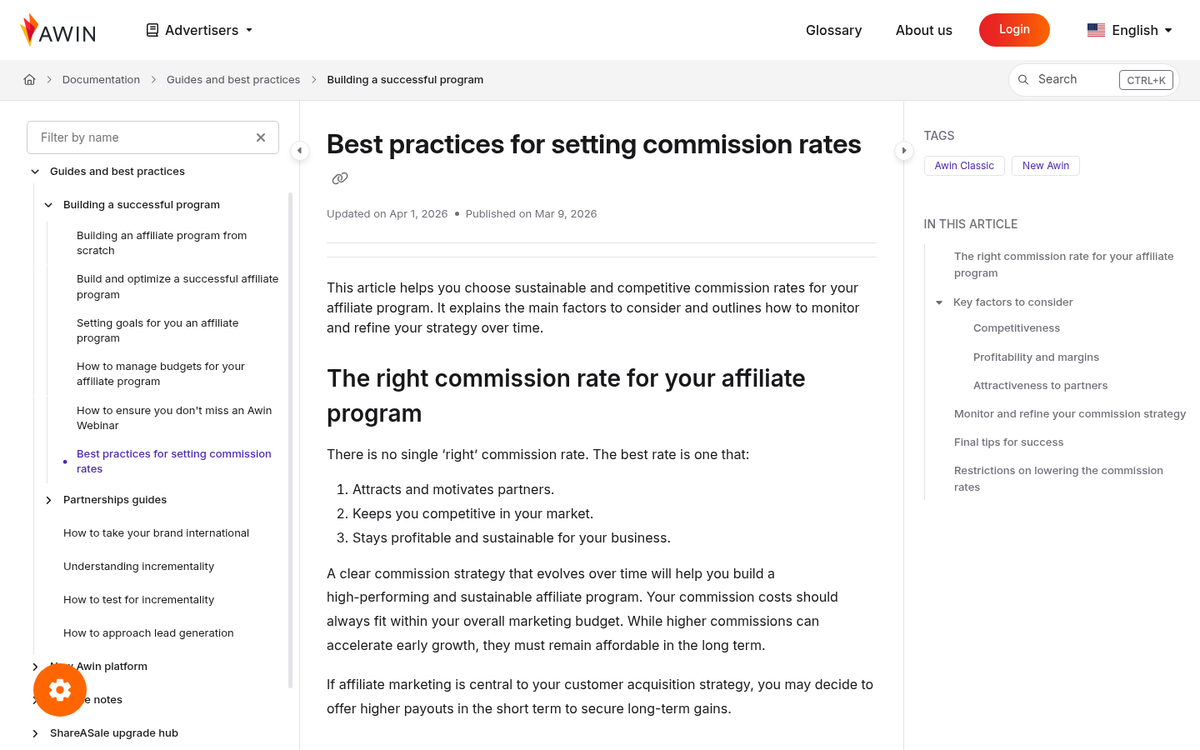Expand the Partnerships guides section
The width and height of the screenshot is (1200, 750).
pos(48,500)
